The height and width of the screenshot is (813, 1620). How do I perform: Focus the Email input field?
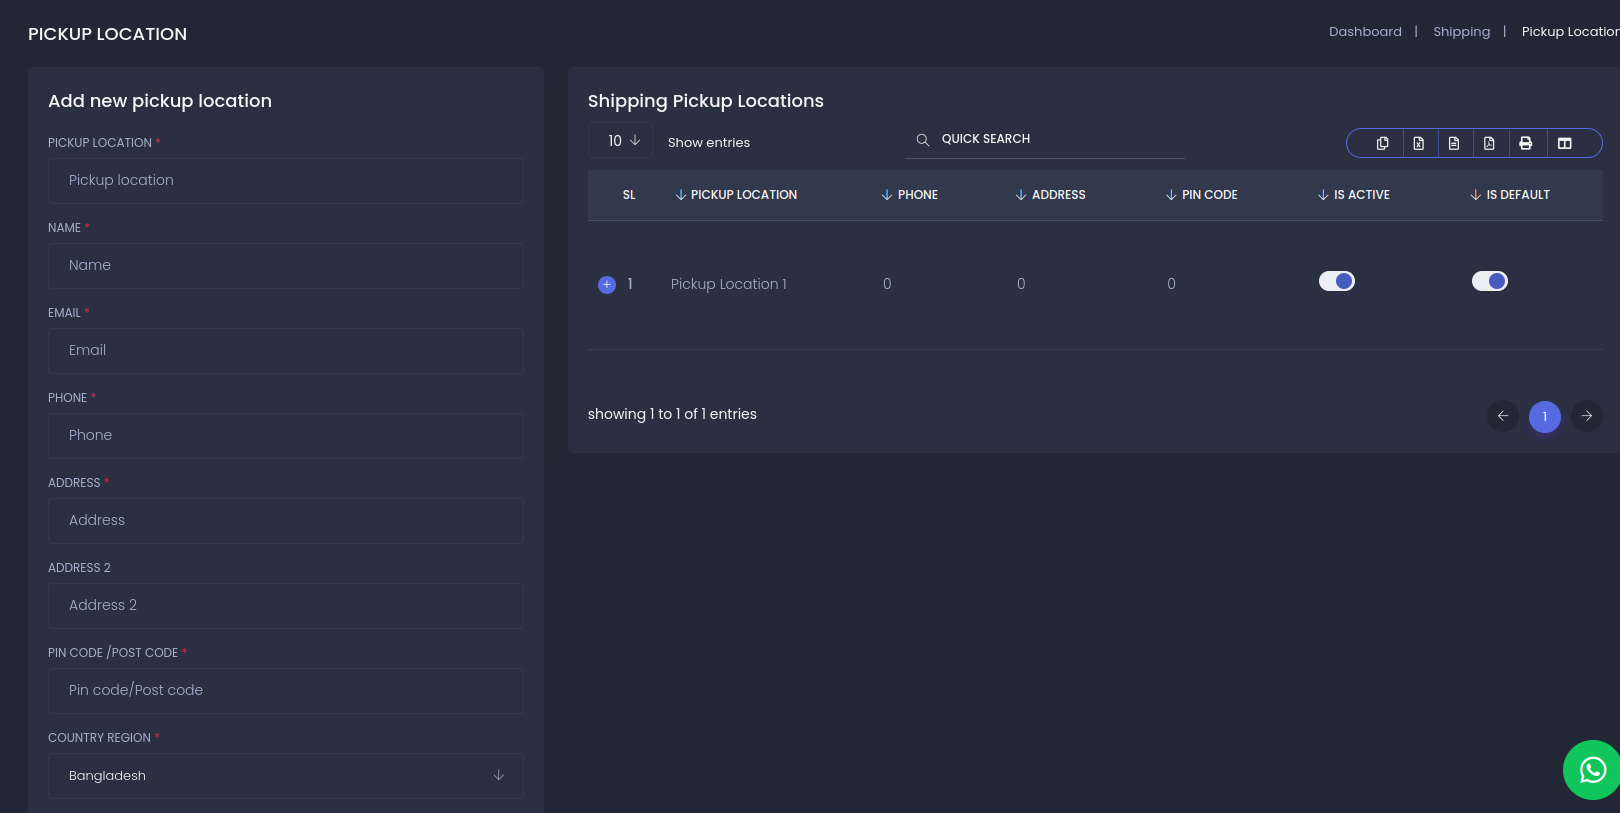pos(286,351)
